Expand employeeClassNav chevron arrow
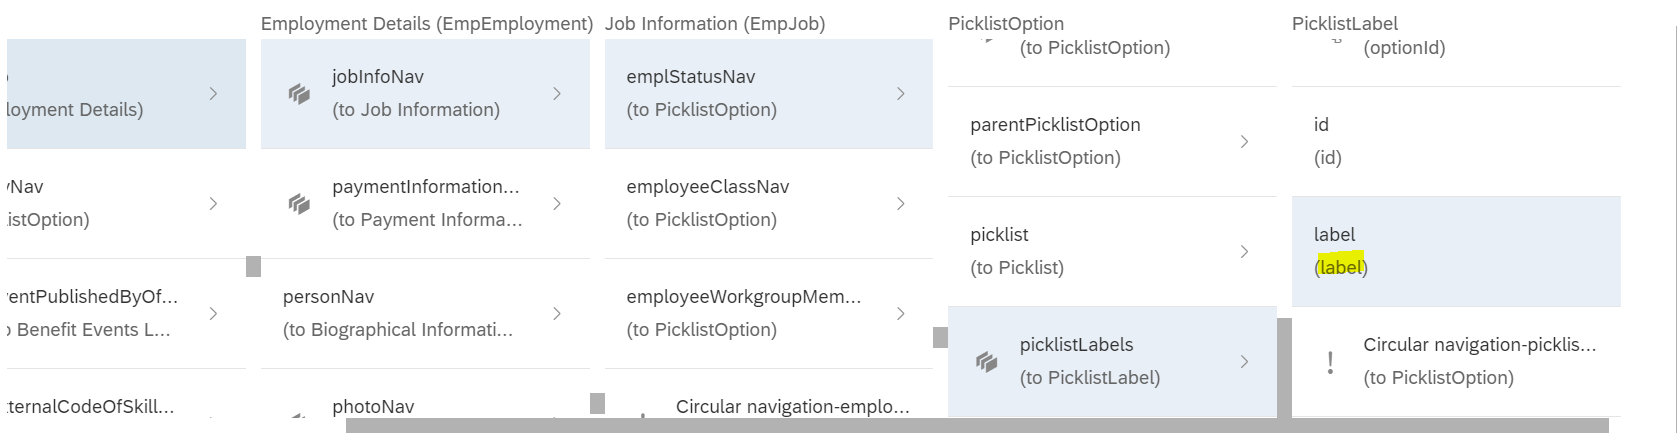Image resolution: width=1677 pixels, height=433 pixels. click(x=901, y=204)
